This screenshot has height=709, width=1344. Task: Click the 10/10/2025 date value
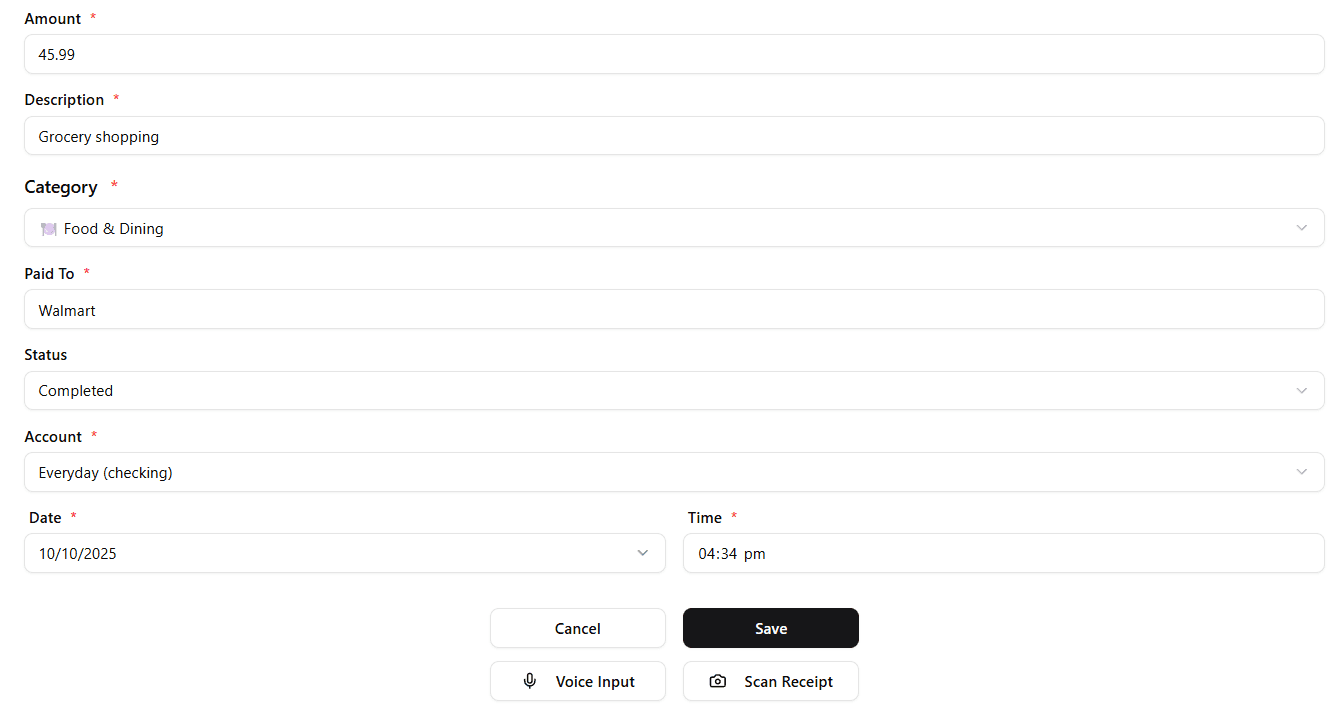click(78, 554)
